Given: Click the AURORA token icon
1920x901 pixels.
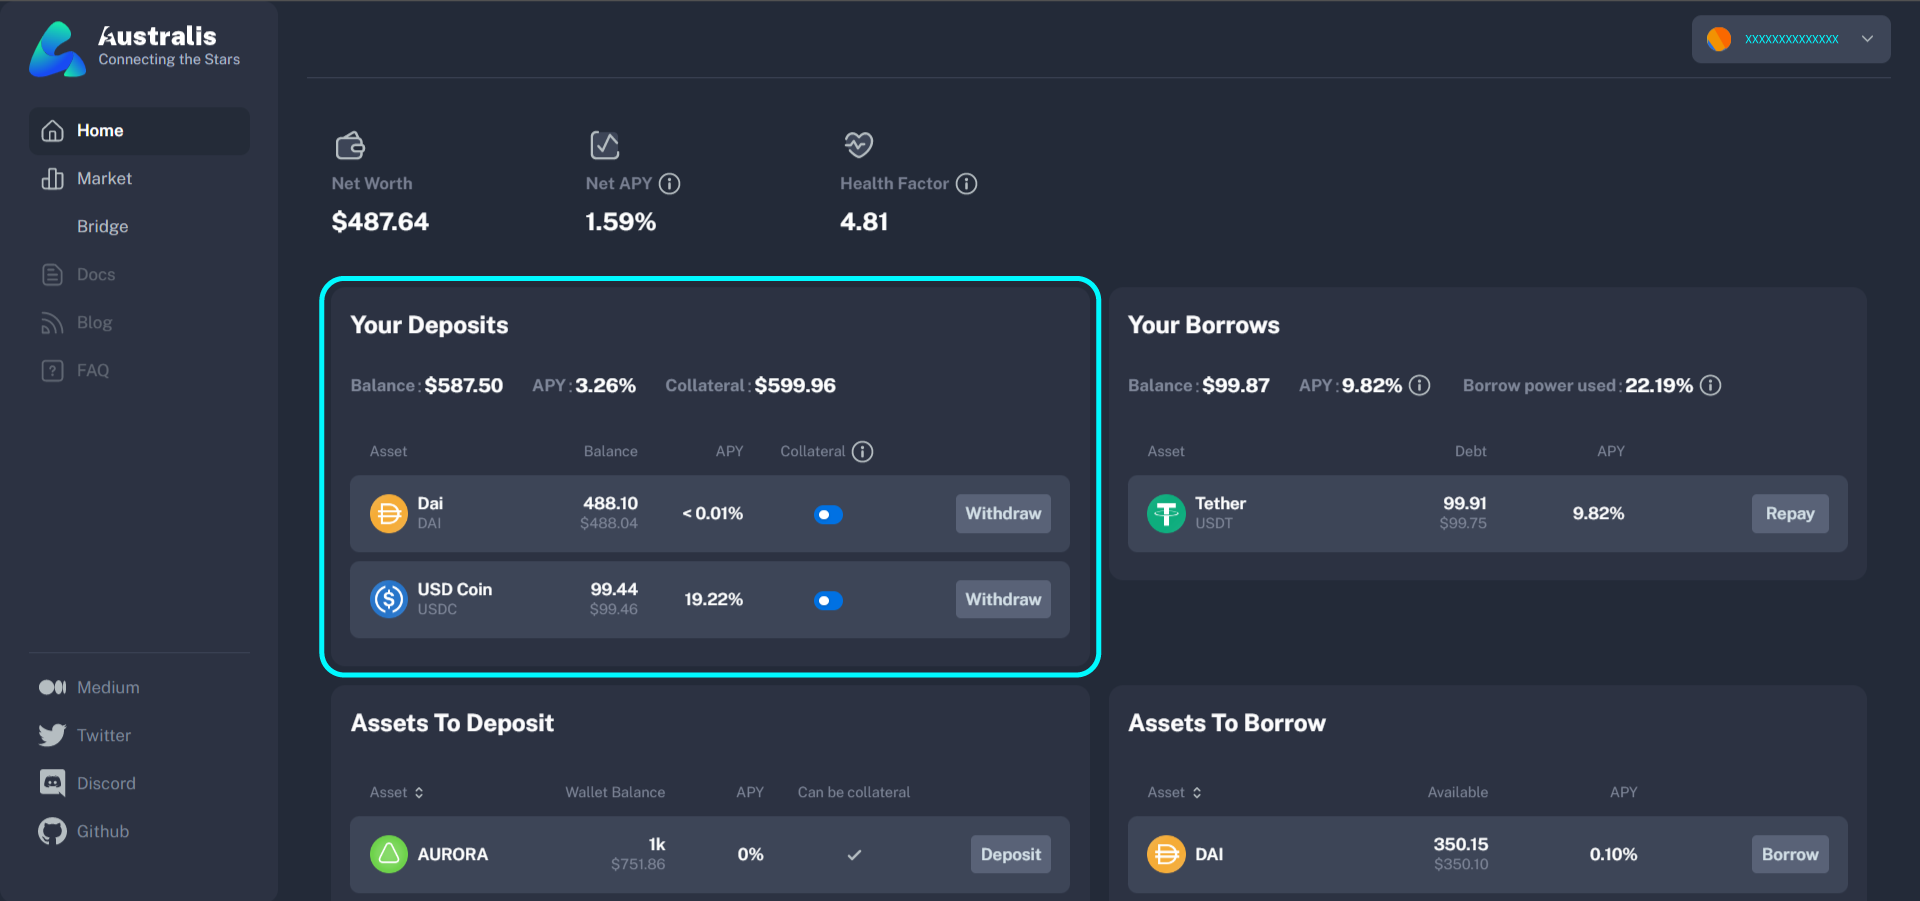Looking at the screenshot, I should point(389,855).
